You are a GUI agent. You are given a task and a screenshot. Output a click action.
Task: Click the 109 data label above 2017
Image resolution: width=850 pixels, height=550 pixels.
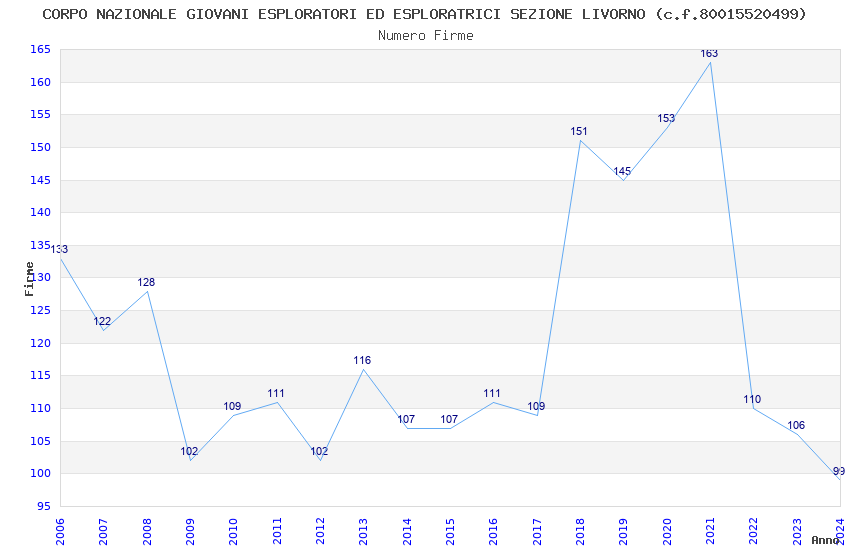536,406
